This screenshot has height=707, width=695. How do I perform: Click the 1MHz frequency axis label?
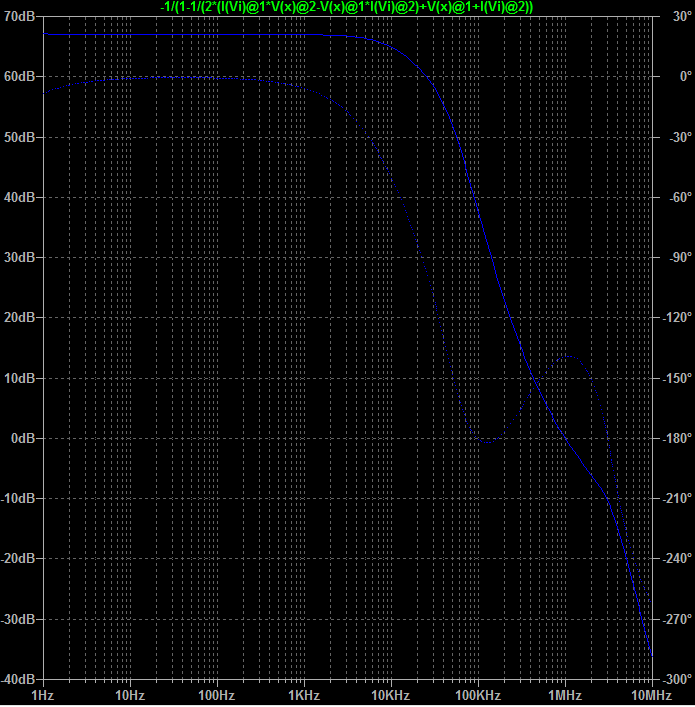click(565, 695)
